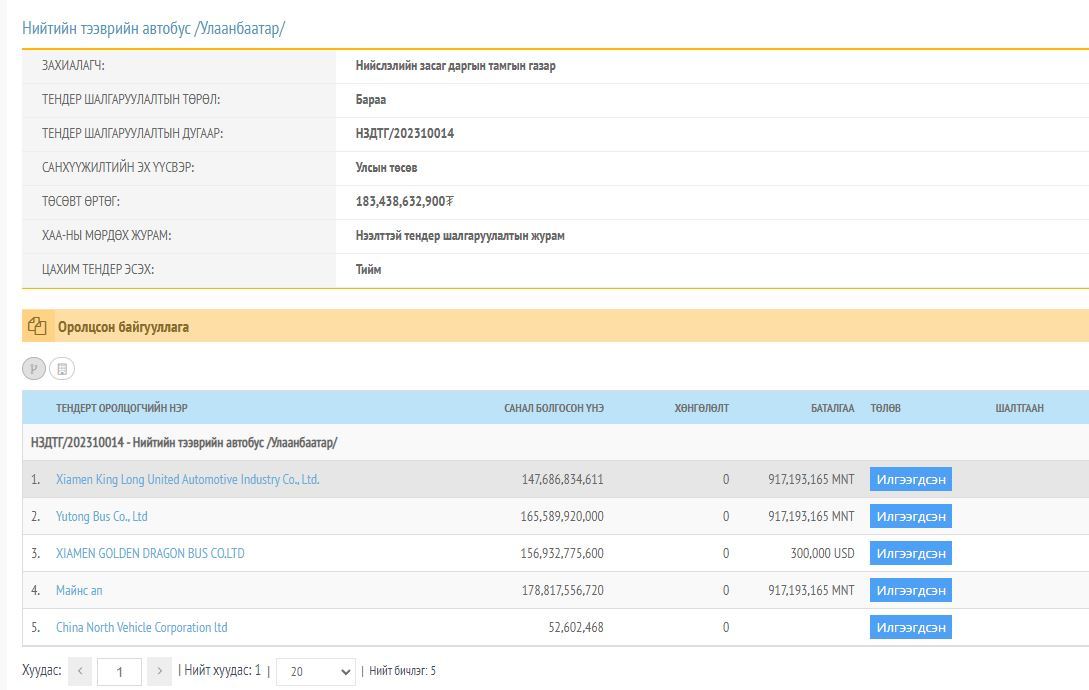The width and height of the screenshot is (1089, 690).
Task: Open XIAMEN GOLDEN DRAGON BUS CO.LTD link
Action: 150,554
